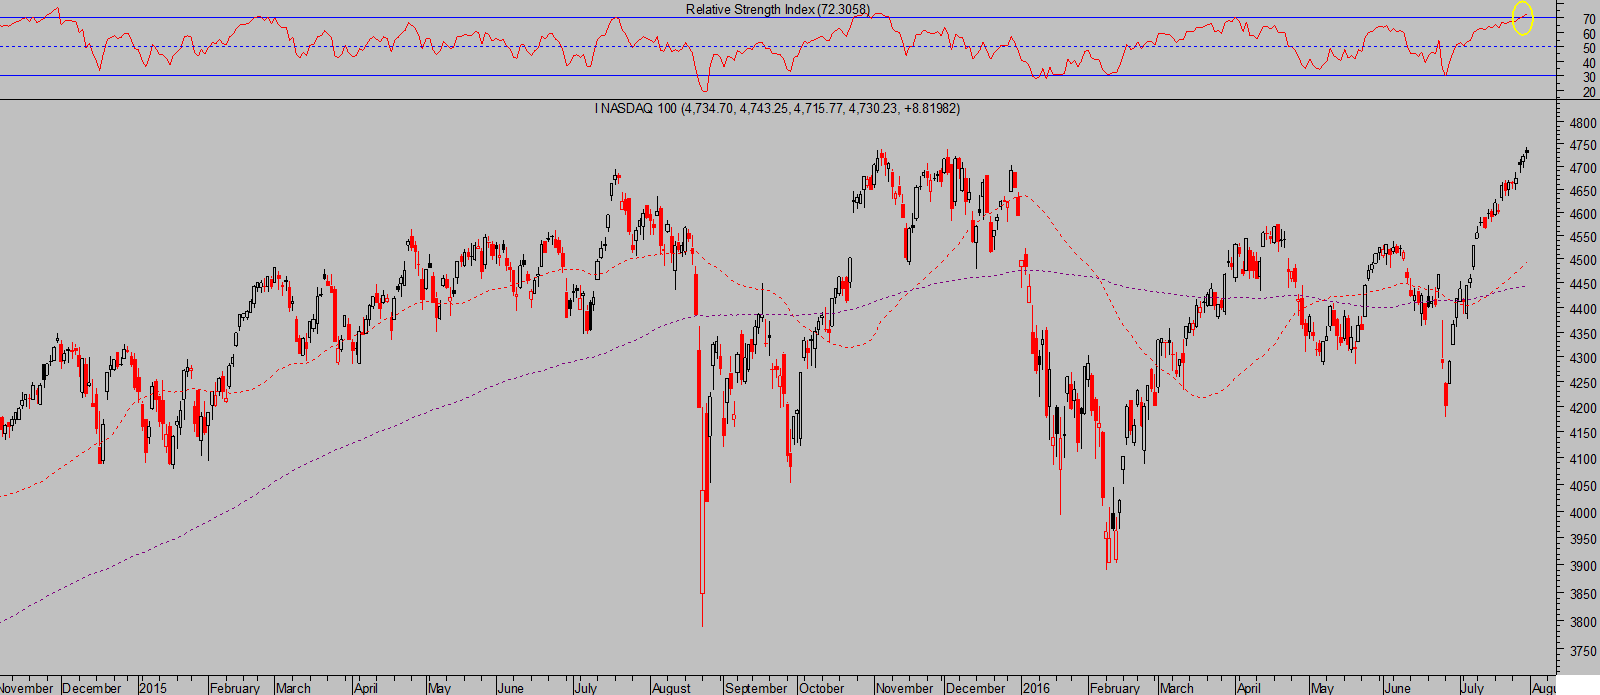Click the Relative Strength Index title text

click(777, 9)
